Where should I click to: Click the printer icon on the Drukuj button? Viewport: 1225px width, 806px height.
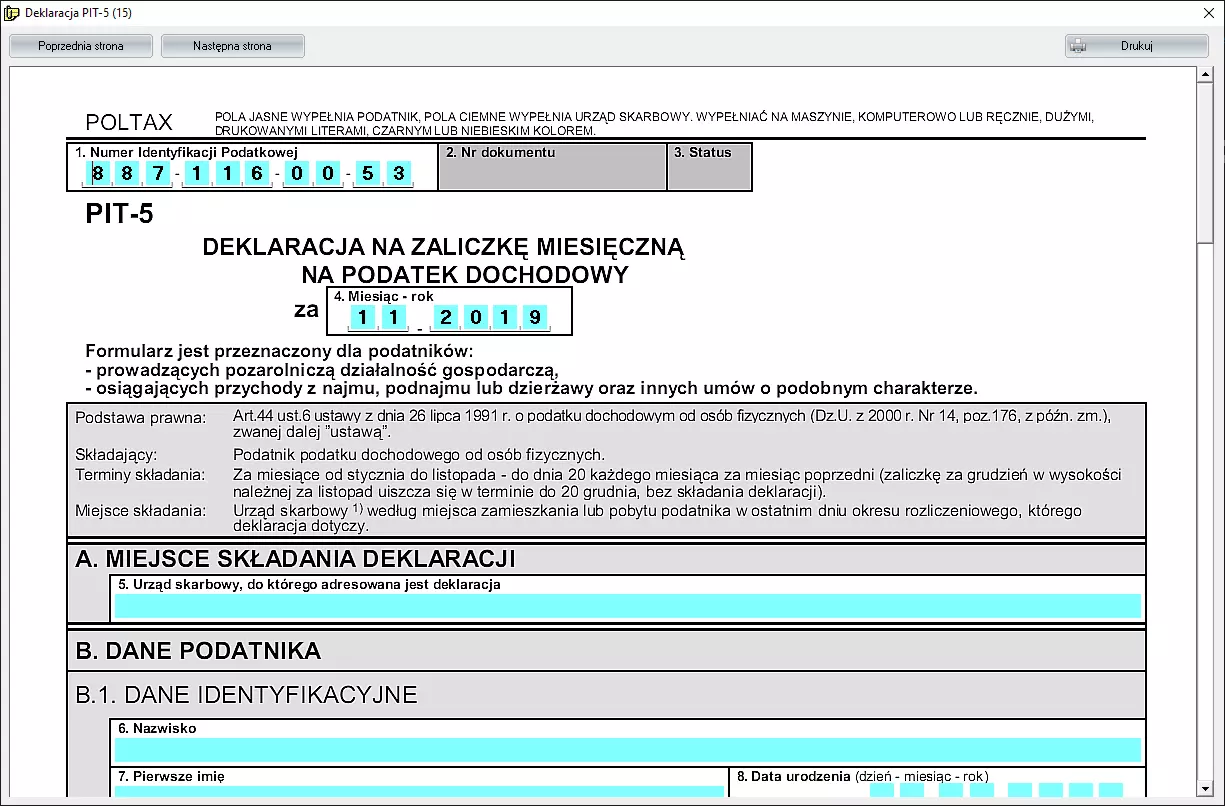(1078, 46)
